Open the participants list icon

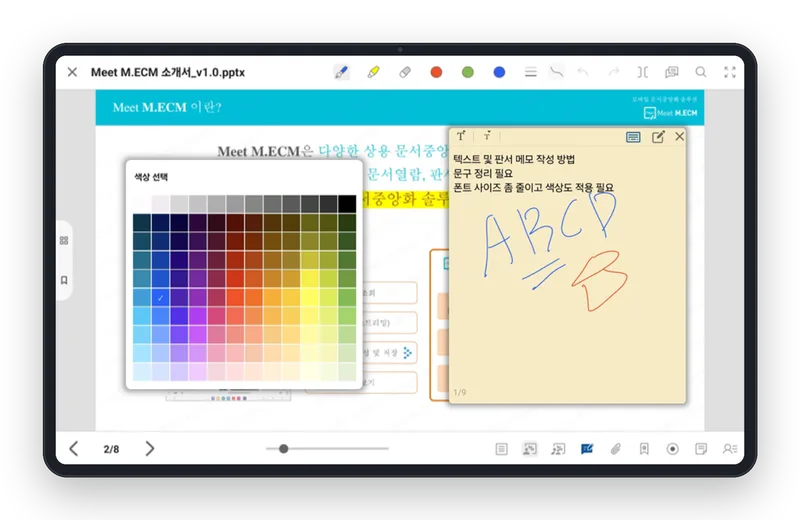pyautogui.click(x=730, y=449)
